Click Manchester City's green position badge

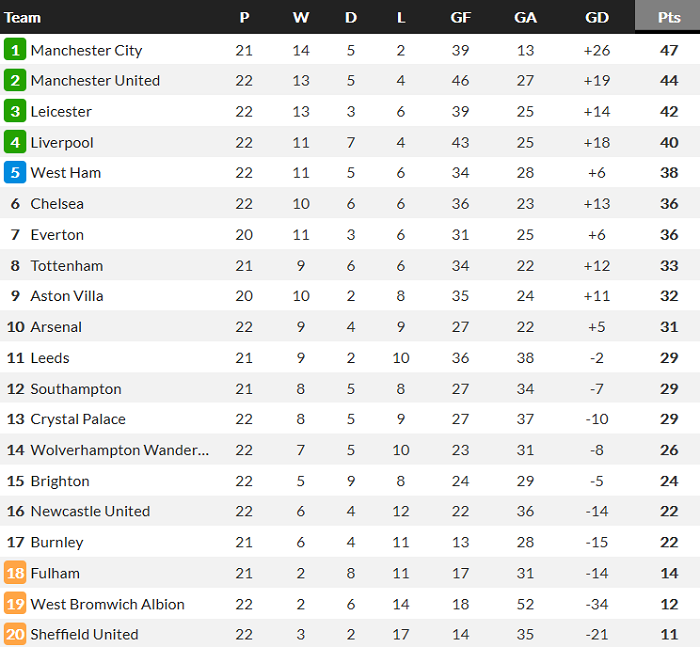15,50
